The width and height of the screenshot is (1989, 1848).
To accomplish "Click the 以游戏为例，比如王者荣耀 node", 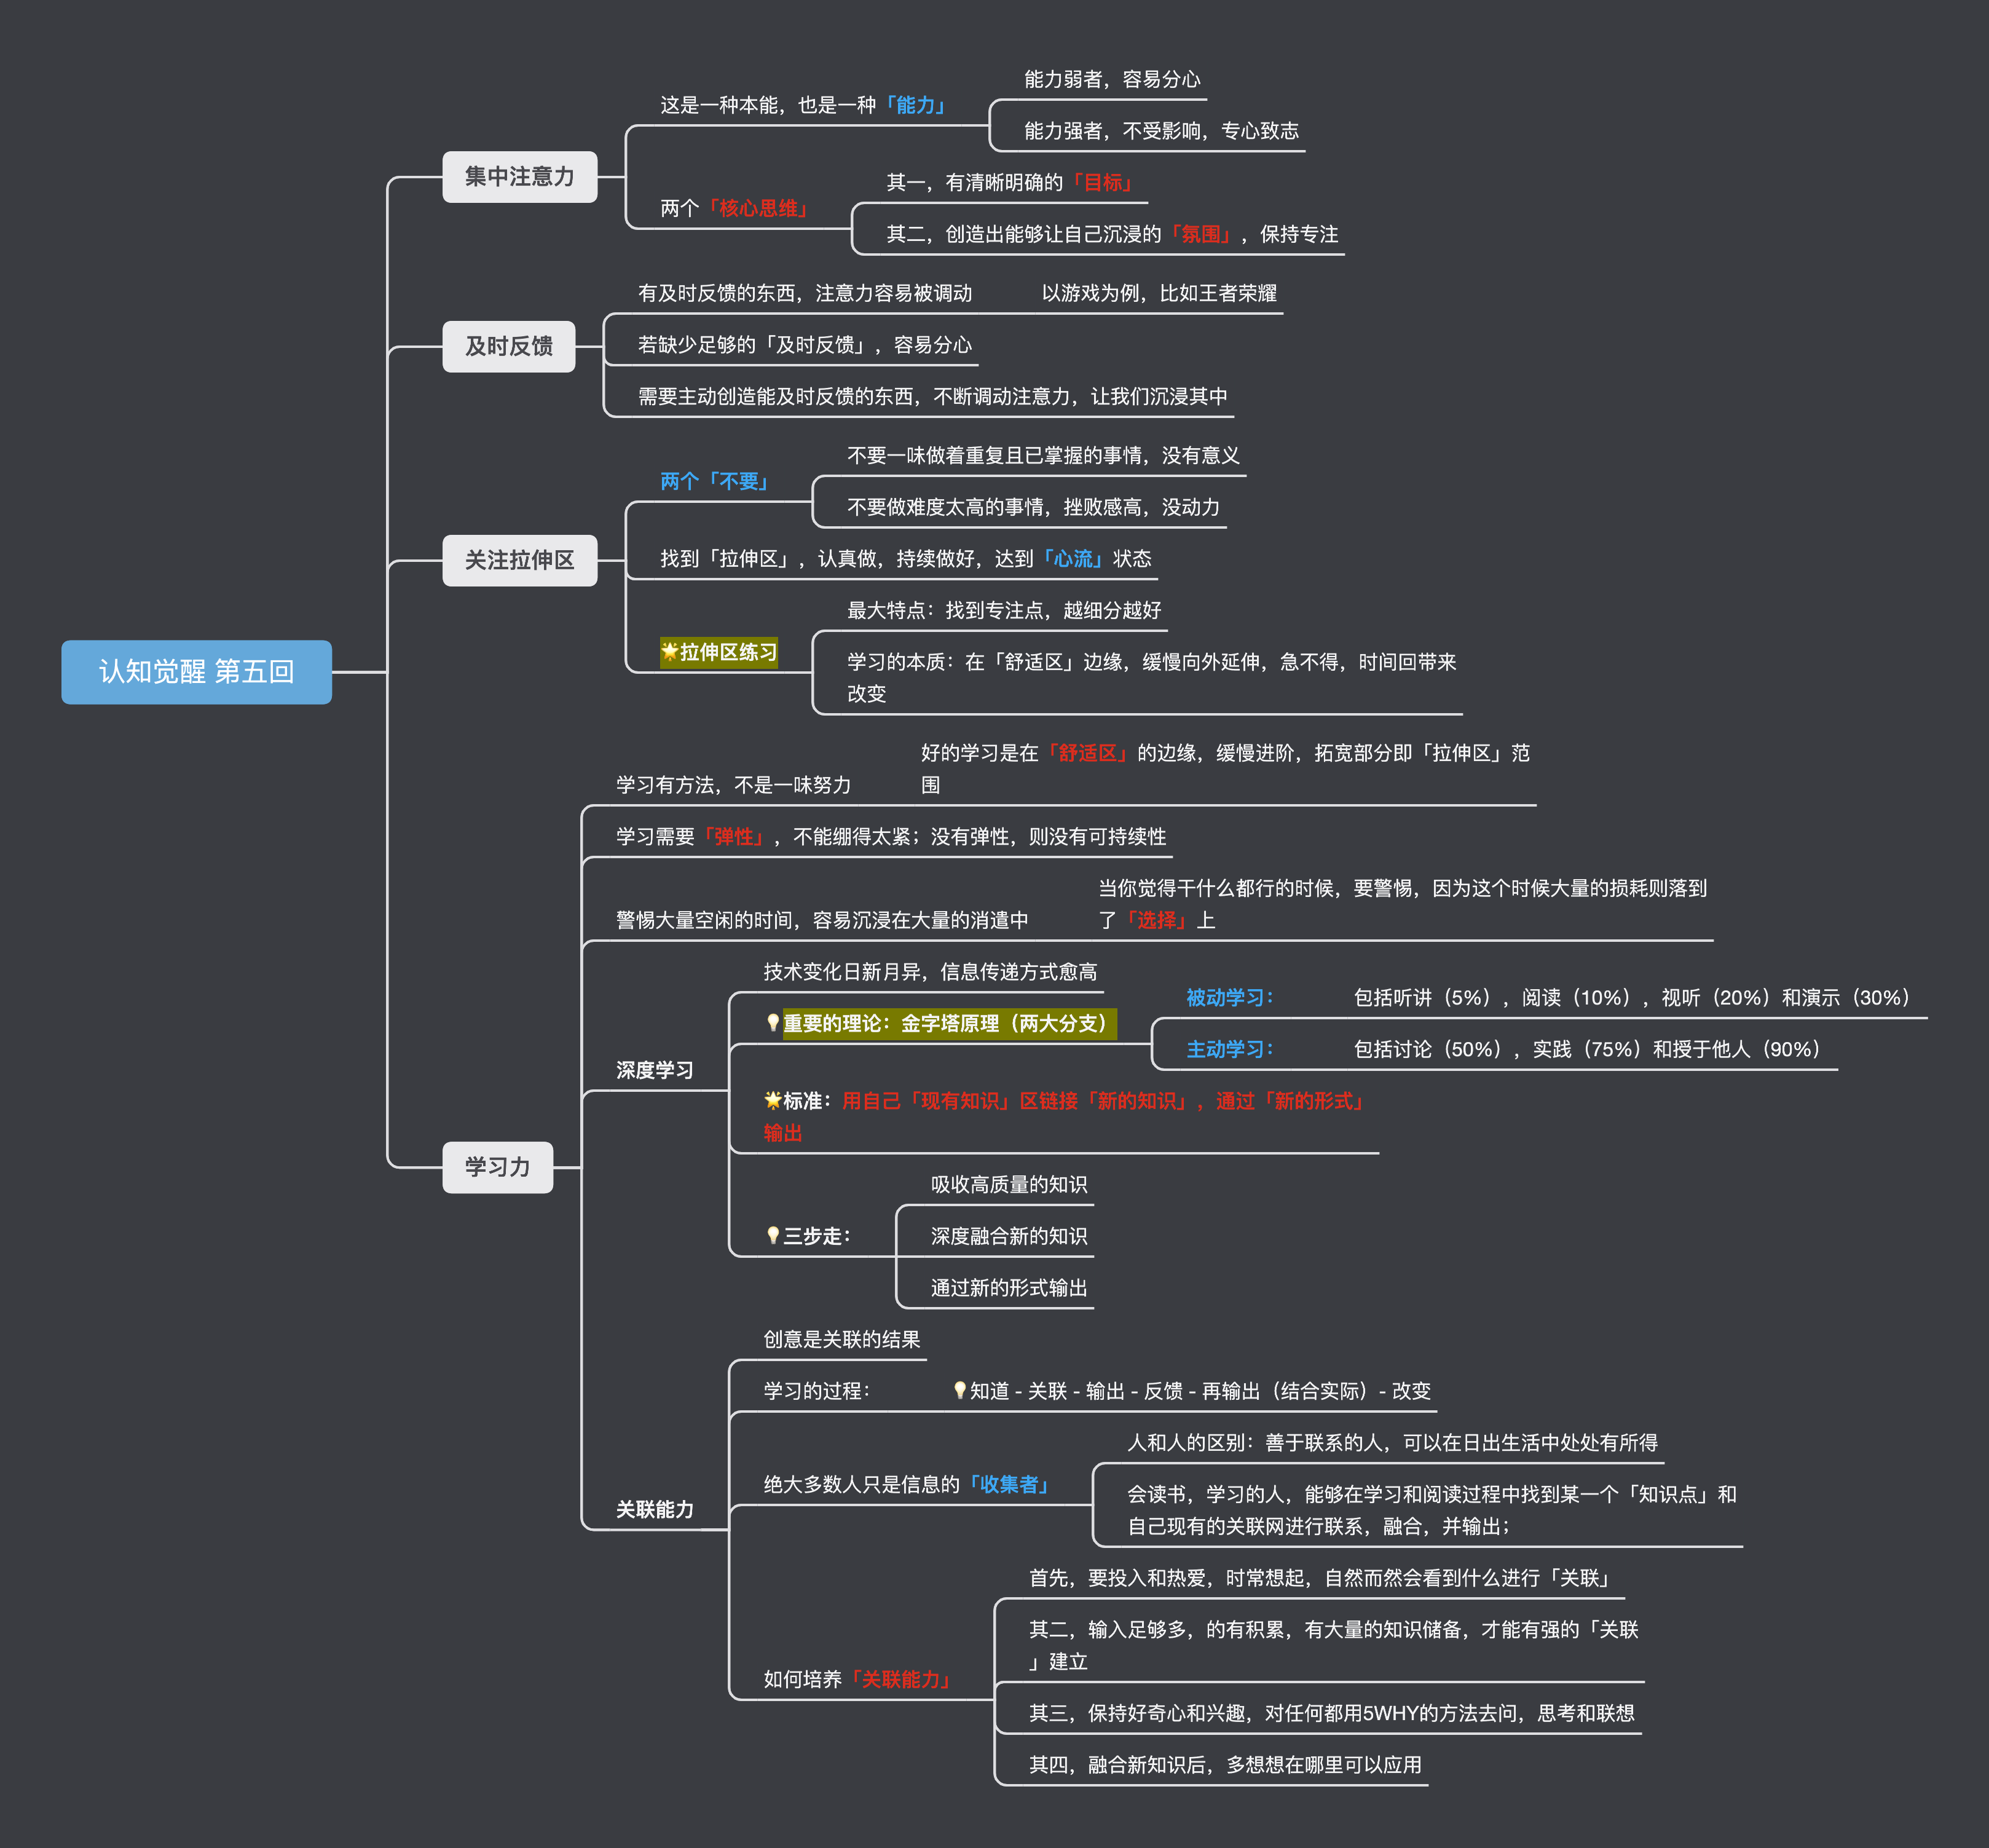I will [x=1158, y=293].
